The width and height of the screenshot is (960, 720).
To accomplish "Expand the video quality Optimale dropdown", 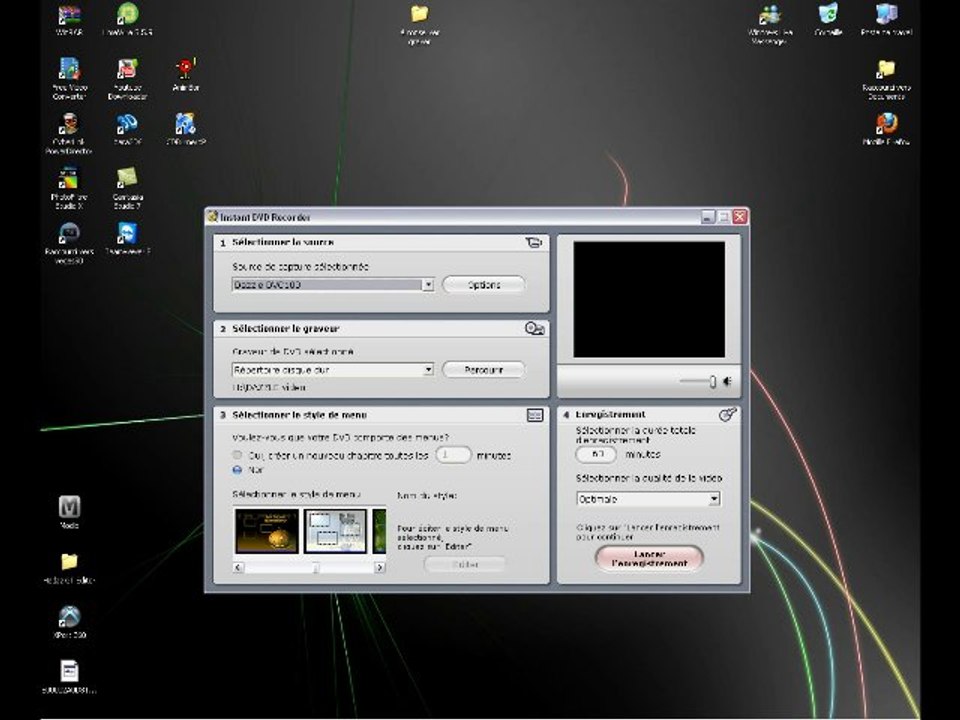I will click(714, 498).
